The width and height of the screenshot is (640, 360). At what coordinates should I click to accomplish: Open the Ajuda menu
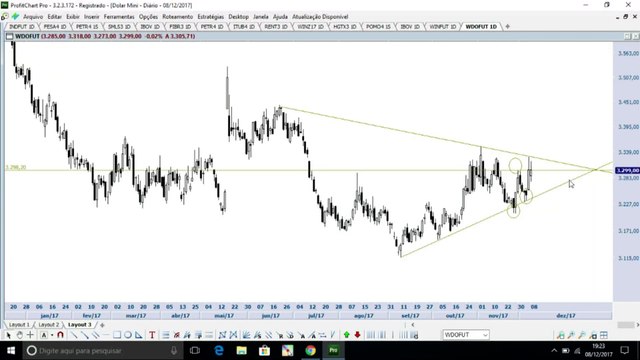(280, 17)
